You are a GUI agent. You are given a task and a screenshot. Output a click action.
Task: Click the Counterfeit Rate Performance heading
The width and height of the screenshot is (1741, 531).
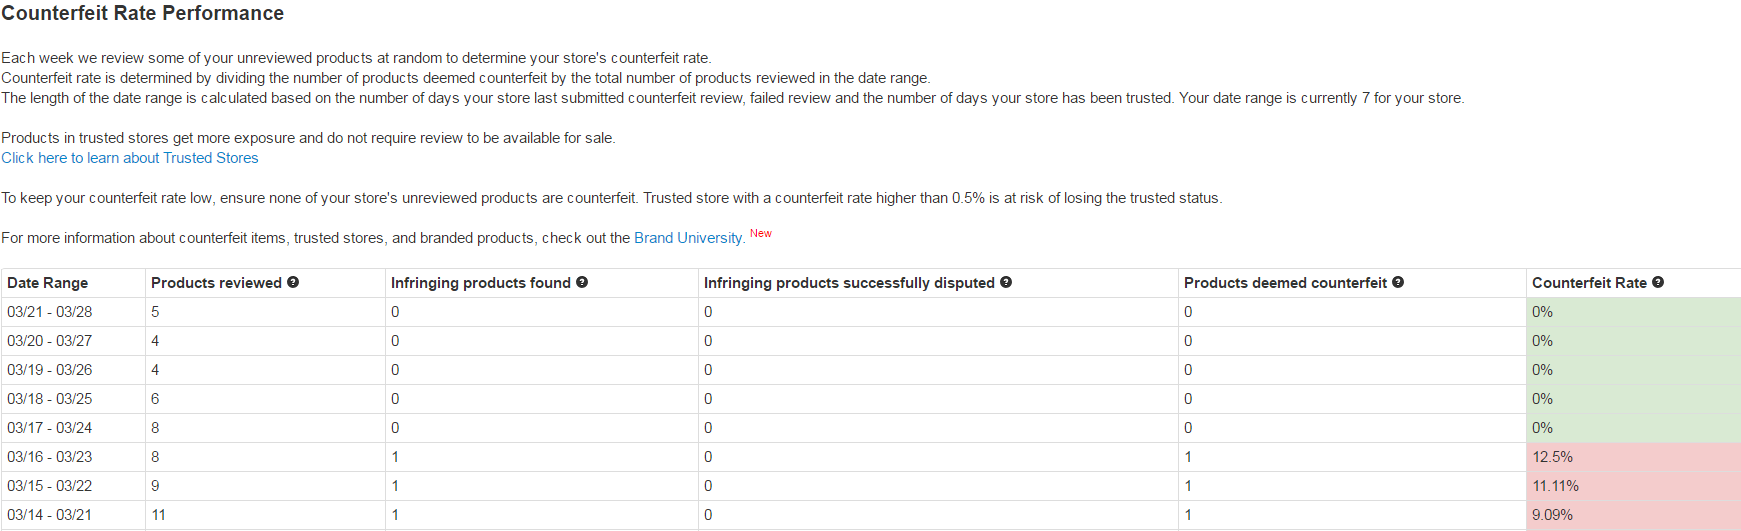pyautogui.click(x=143, y=14)
